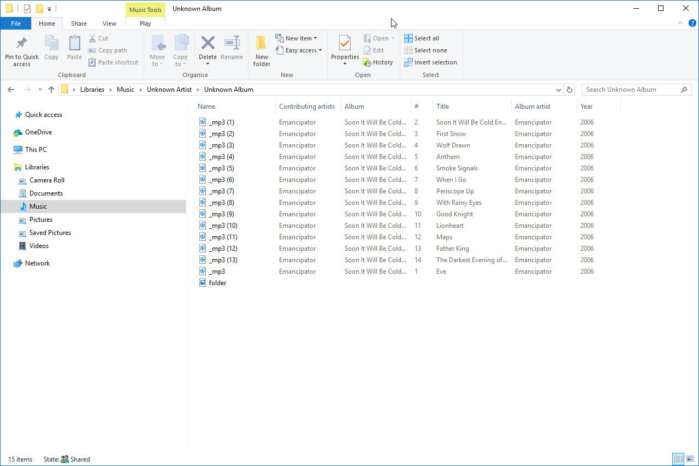699x466 pixels.
Task: Open the Play tab under Music Tools
Action: pos(145,23)
